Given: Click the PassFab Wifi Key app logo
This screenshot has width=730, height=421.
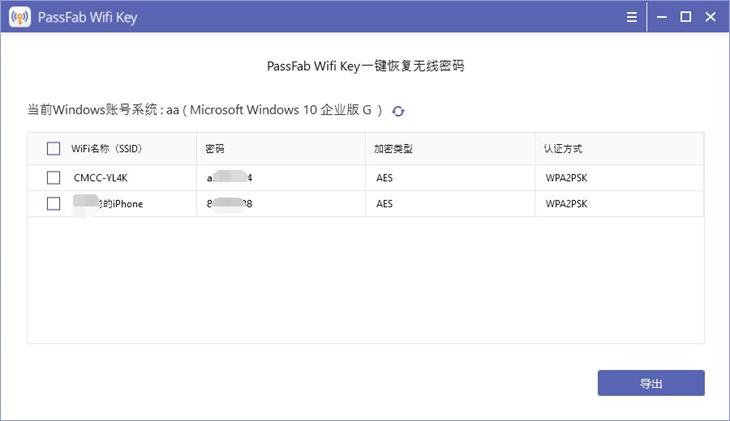Looking at the screenshot, I should coord(20,17).
